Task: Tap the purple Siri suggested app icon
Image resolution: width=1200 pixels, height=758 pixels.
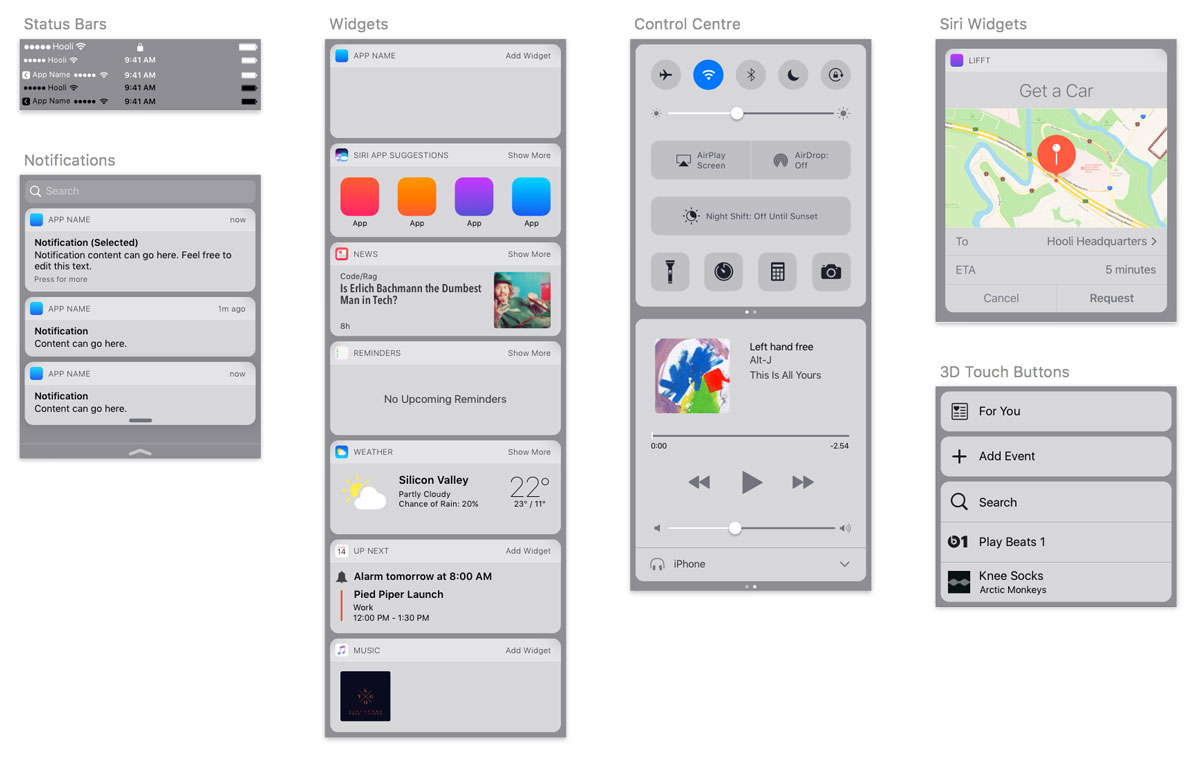Action: pos(474,197)
